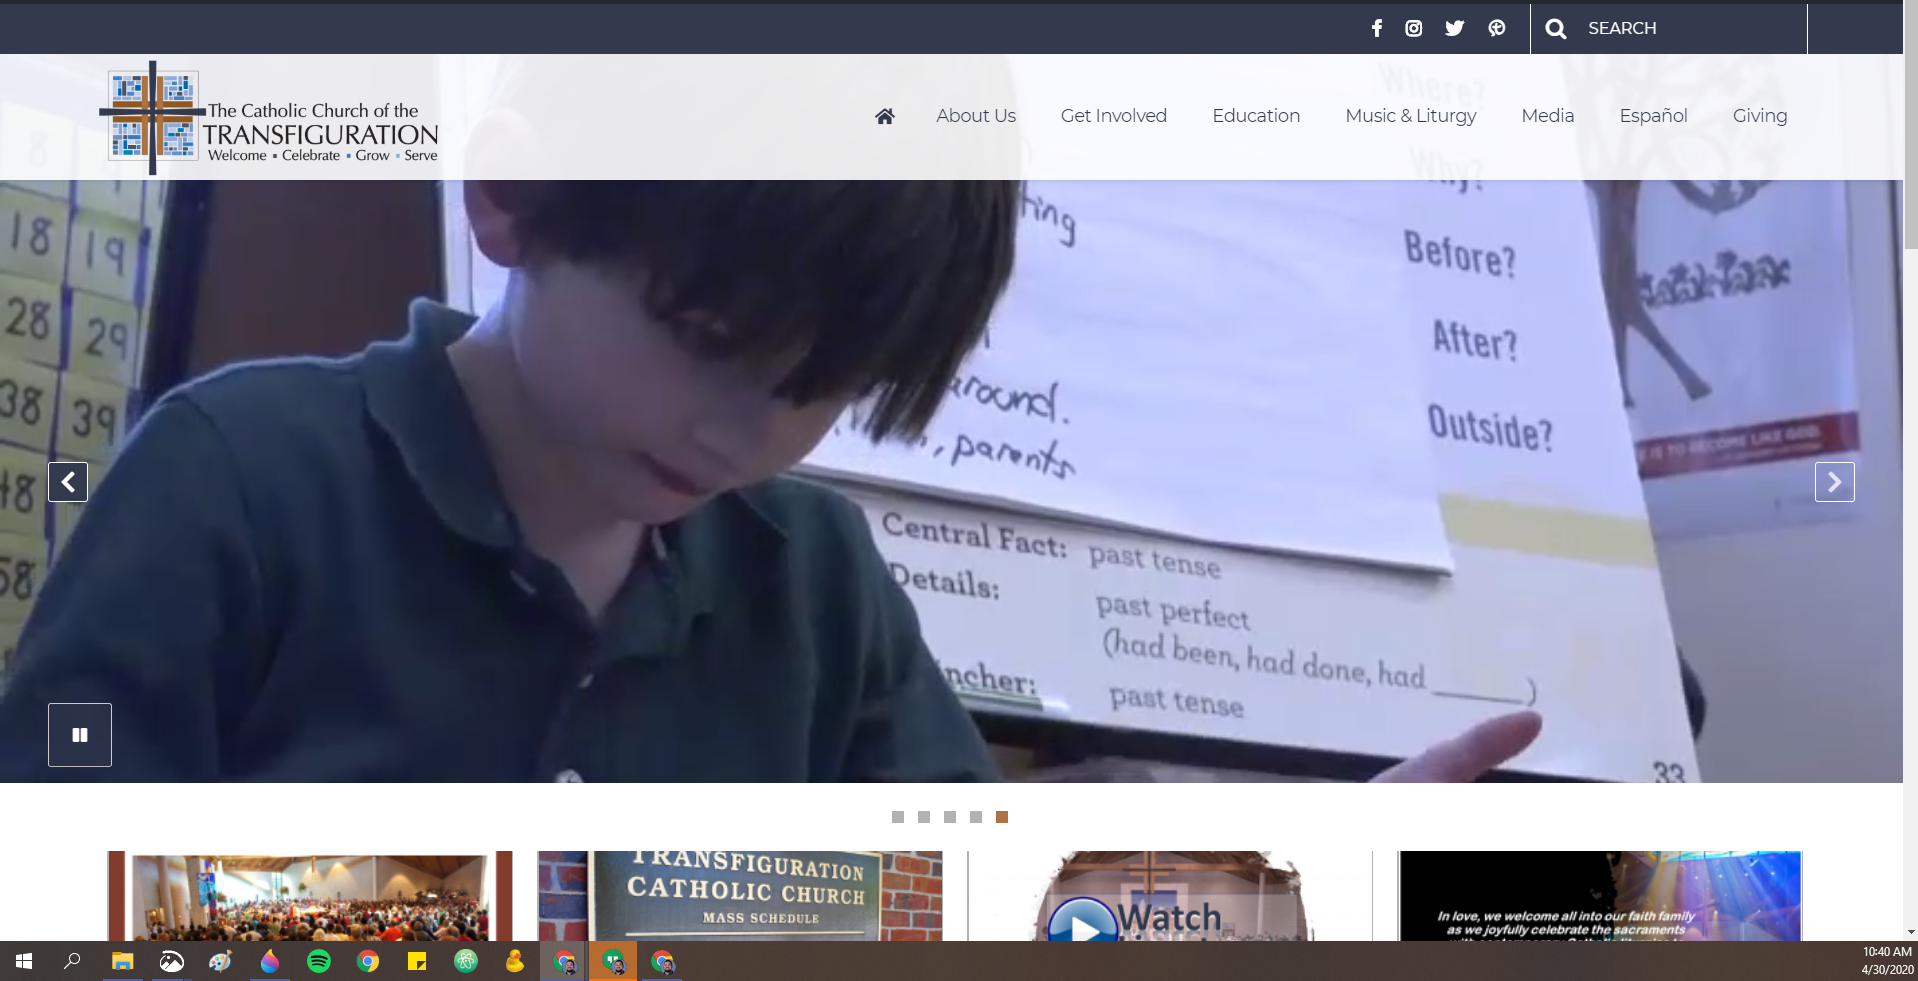The height and width of the screenshot is (981, 1918).
Task: Select the highlighted fifth slide indicator
Action: 1001,817
